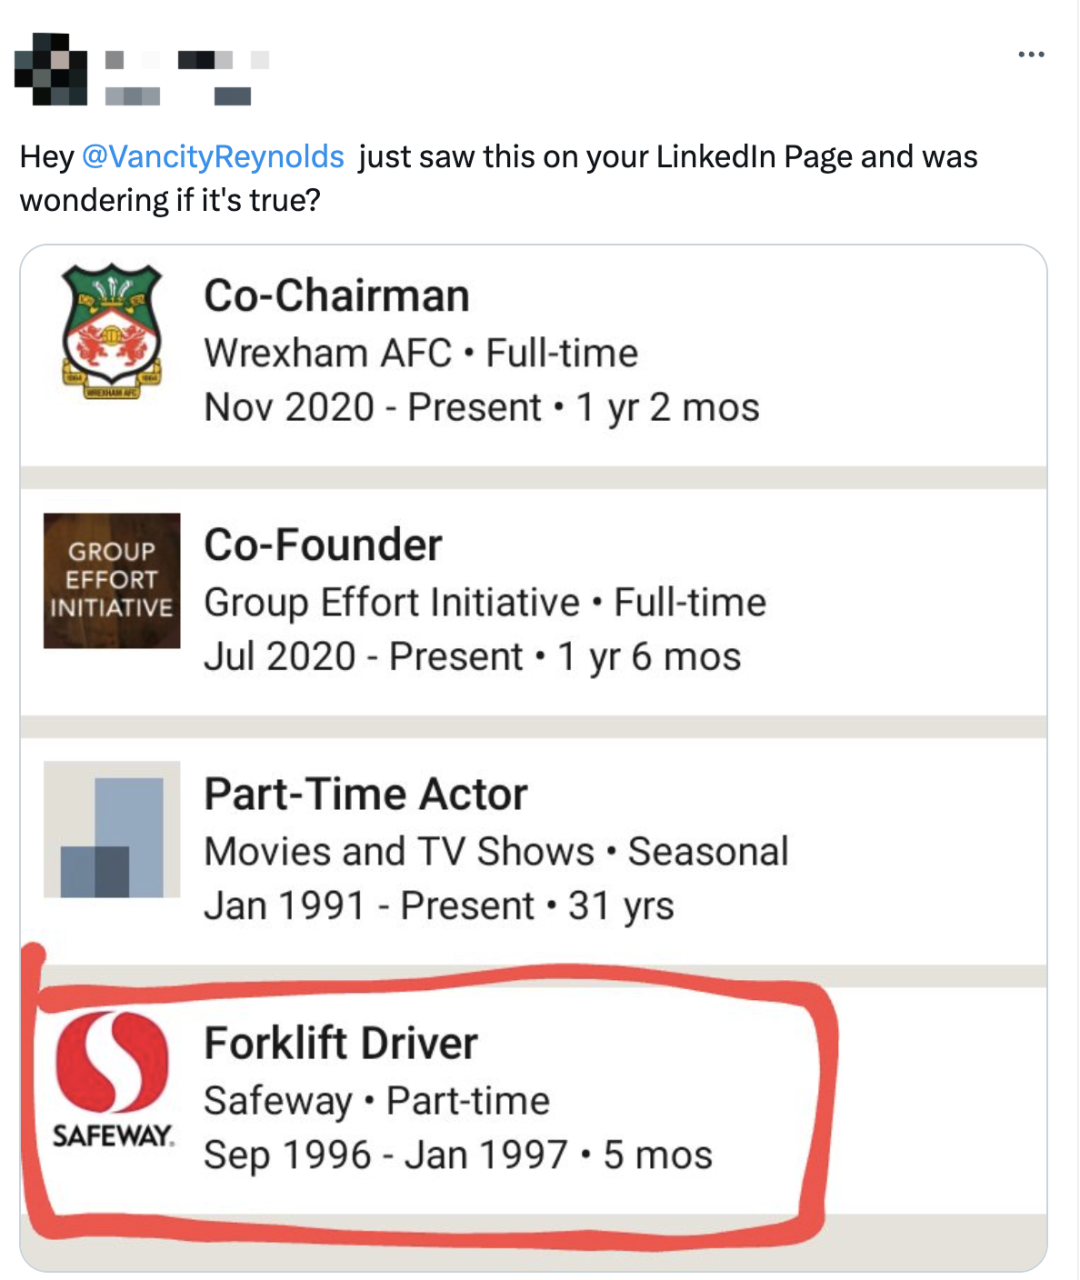
Task: Click the Wrexham AFC Full-time text
Action: 421,353
